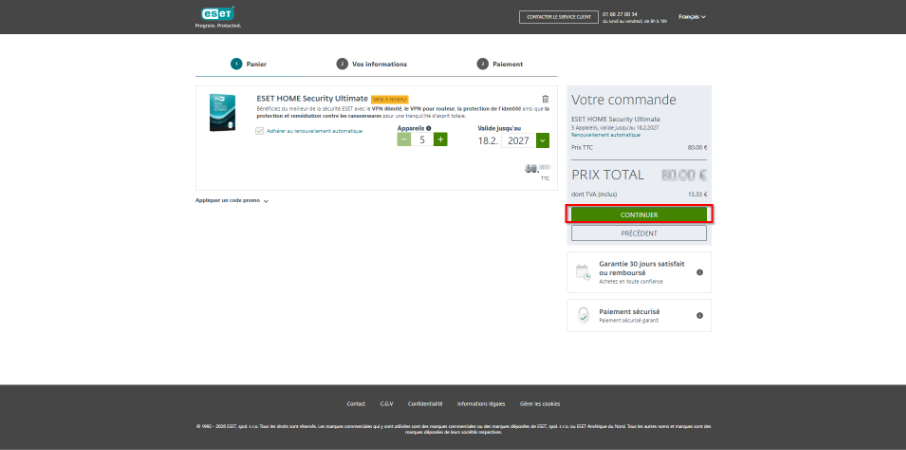Click the ESET logo in header
The width and height of the screenshot is (906, 450).
(x=217, y=14)
